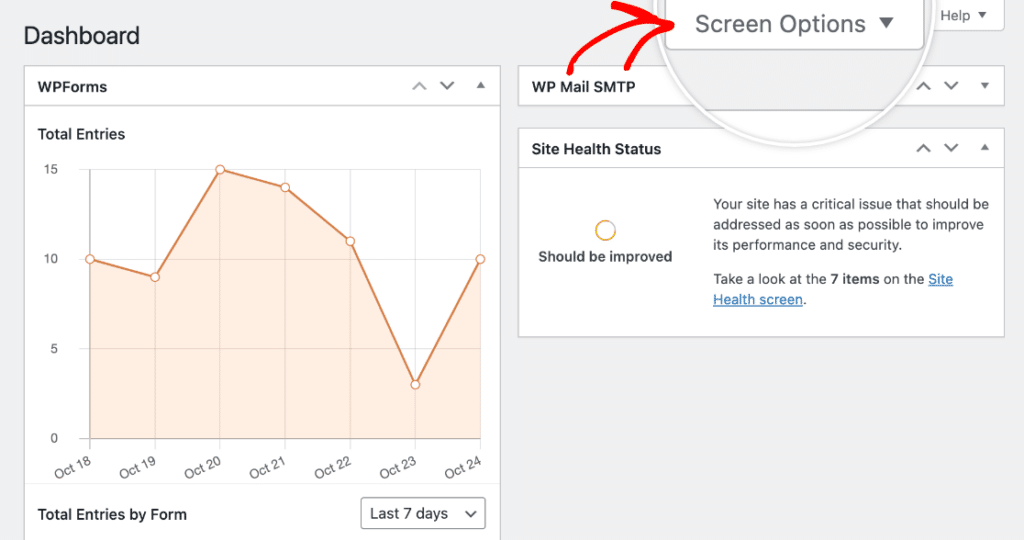Click the Oct 20 data point
1024x540 pixels.
tap(220, 170)
